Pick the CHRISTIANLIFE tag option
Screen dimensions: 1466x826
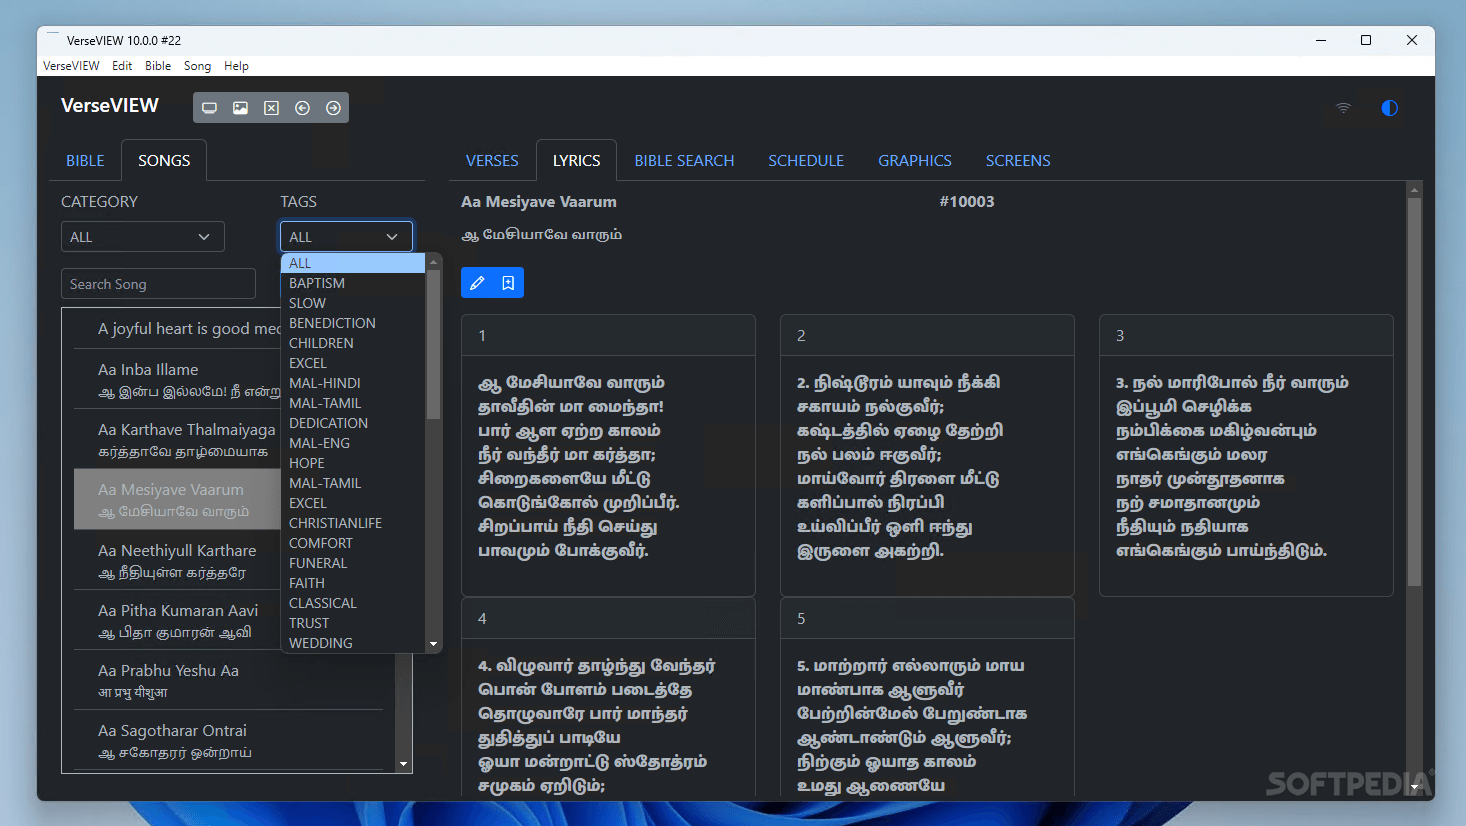pyautogui.click(x=353, y=523)
